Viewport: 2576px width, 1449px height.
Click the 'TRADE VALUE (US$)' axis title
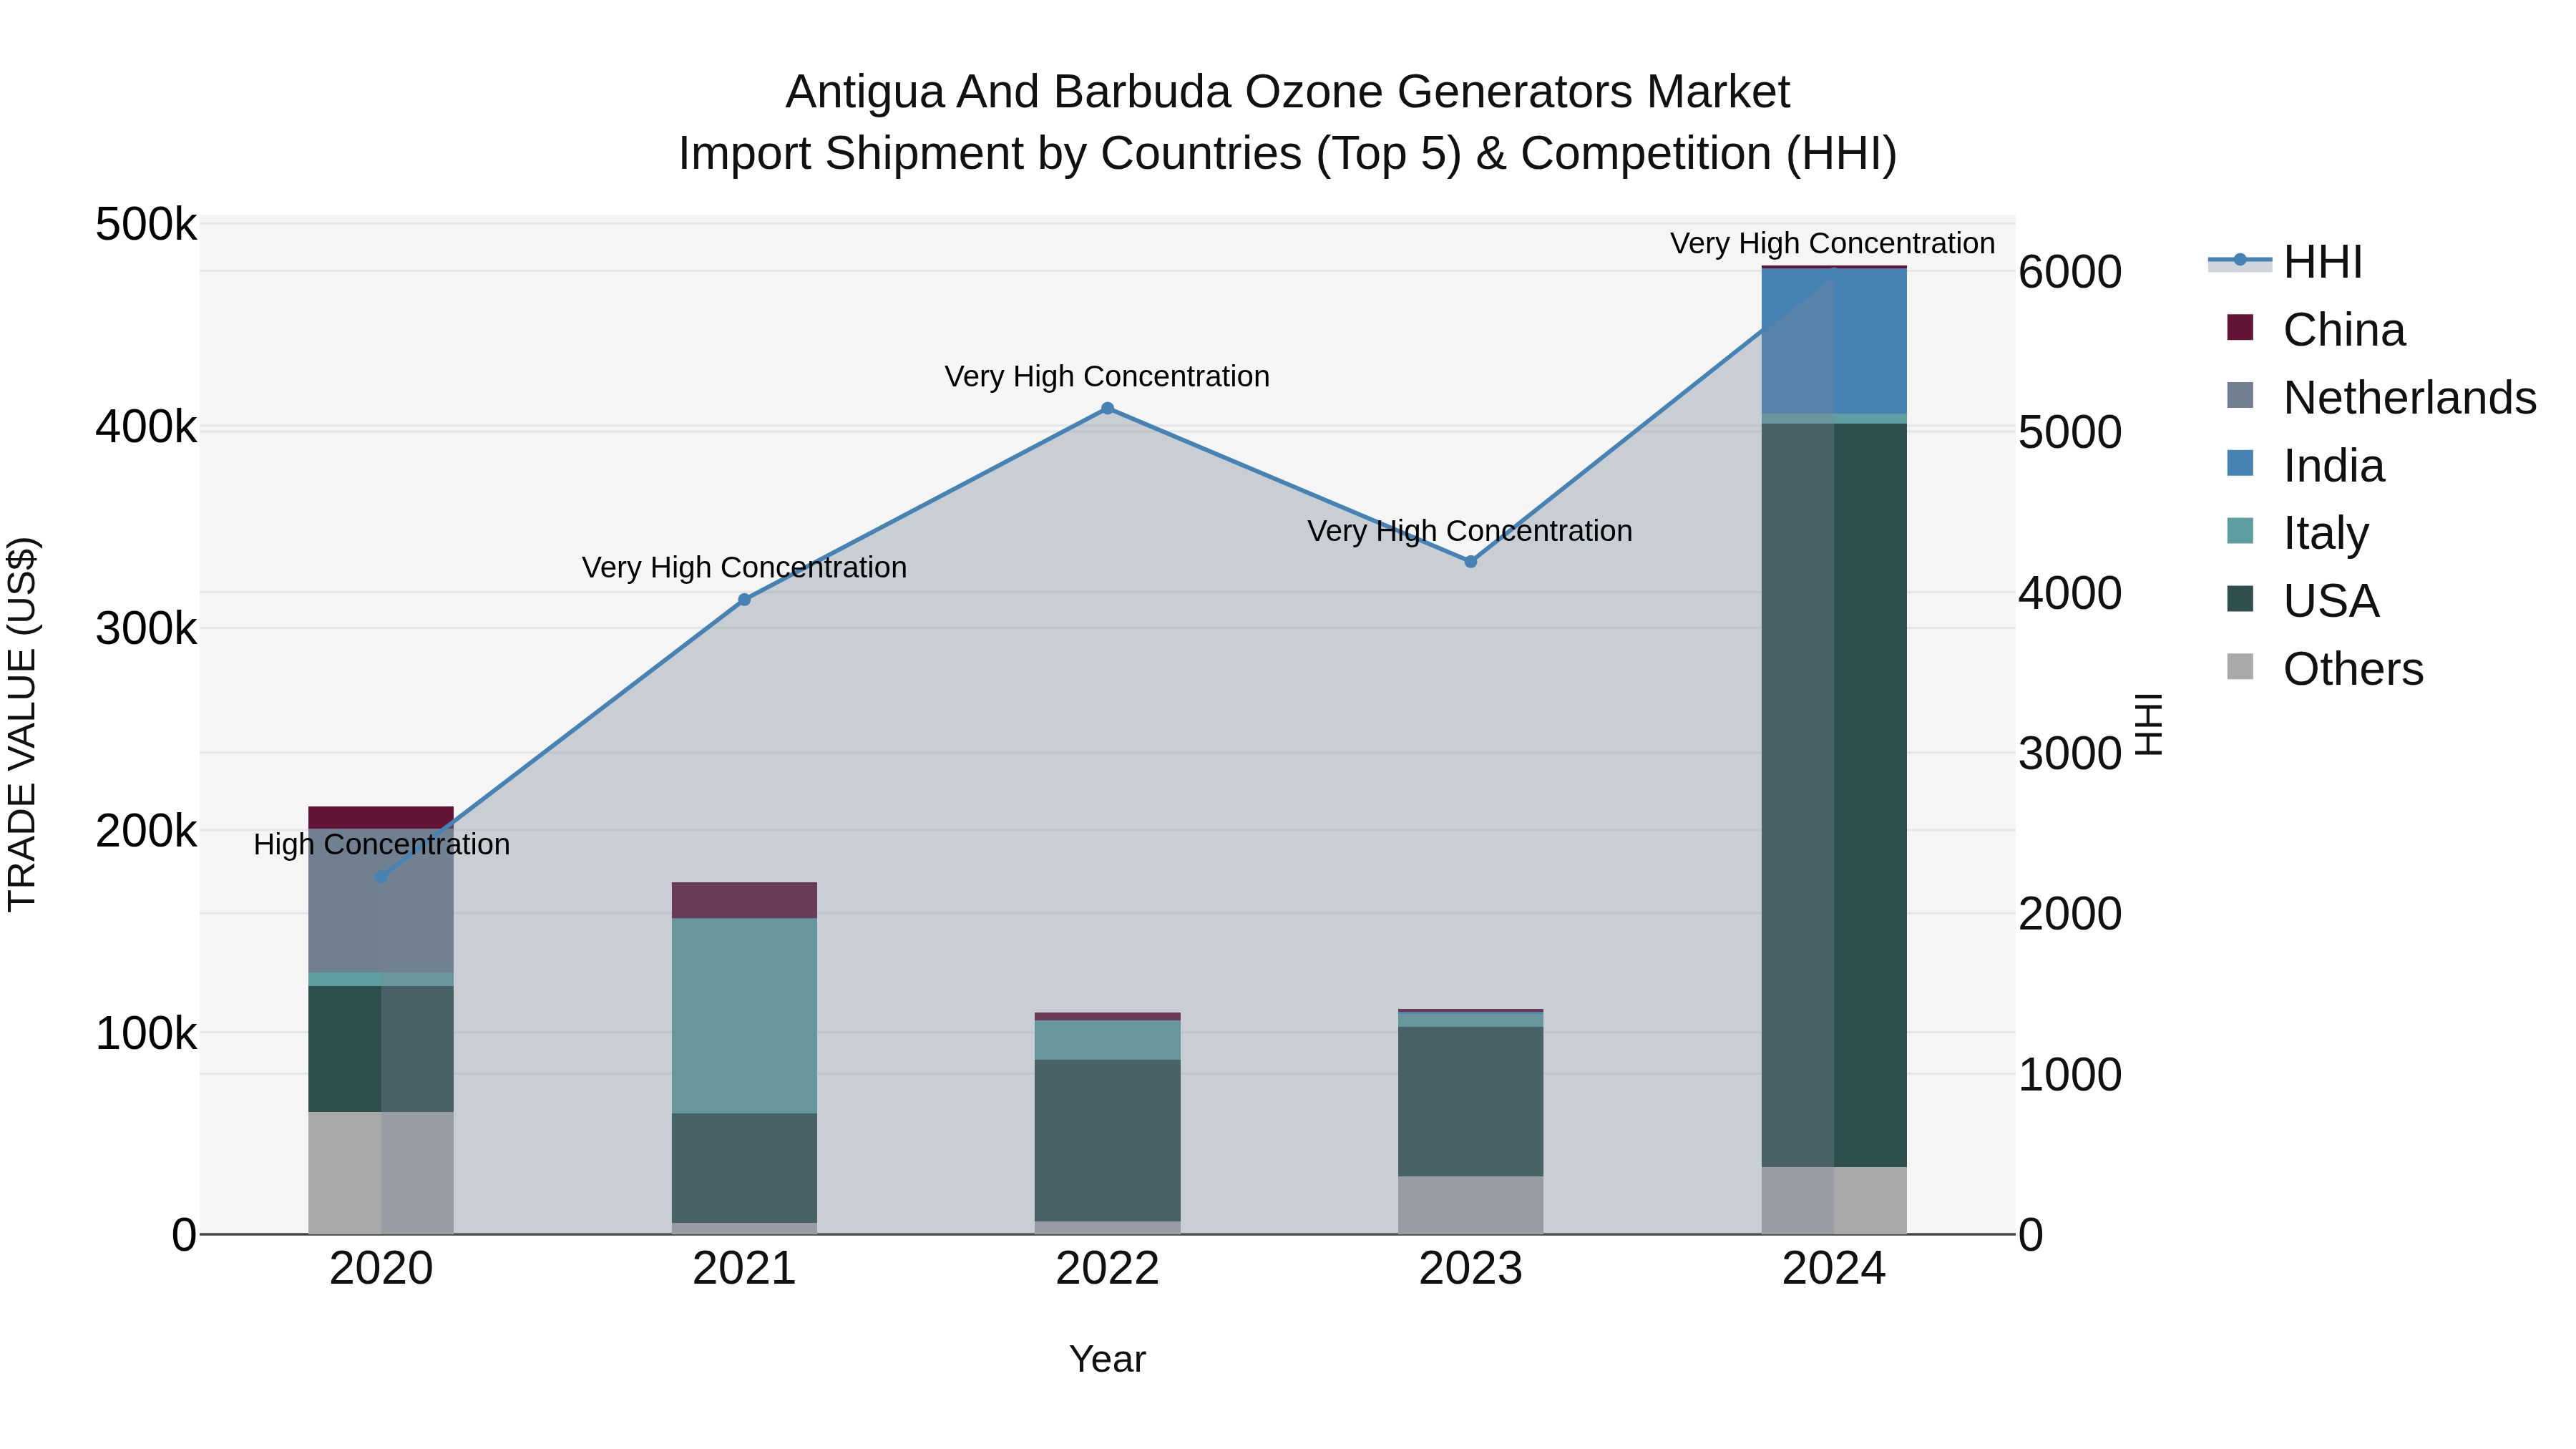[x=22, y=724]
